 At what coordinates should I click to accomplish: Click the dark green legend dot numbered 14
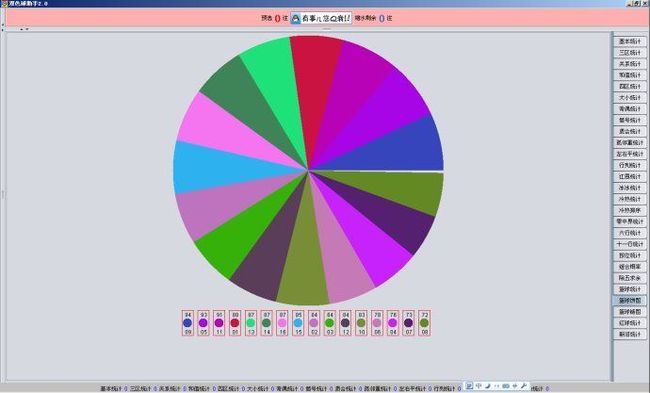(267, 323)
